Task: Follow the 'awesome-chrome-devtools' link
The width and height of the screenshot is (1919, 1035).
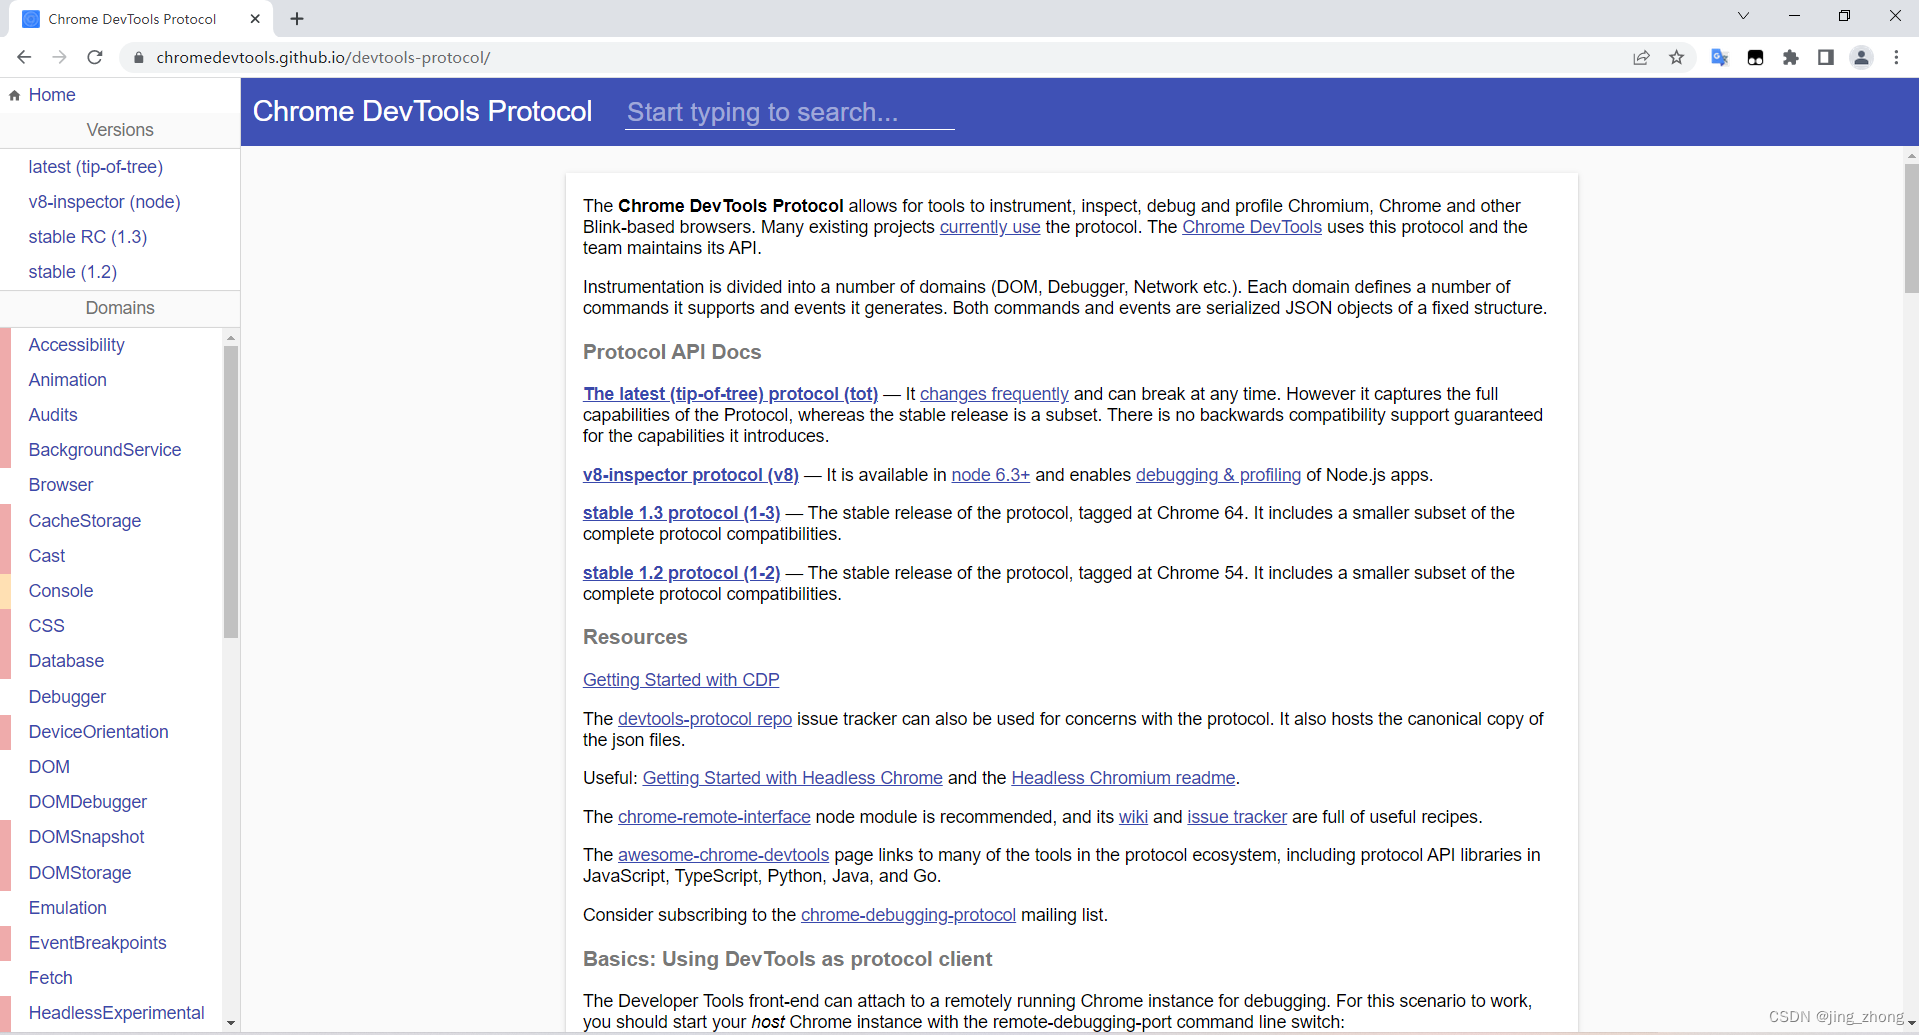Action: 723,855
